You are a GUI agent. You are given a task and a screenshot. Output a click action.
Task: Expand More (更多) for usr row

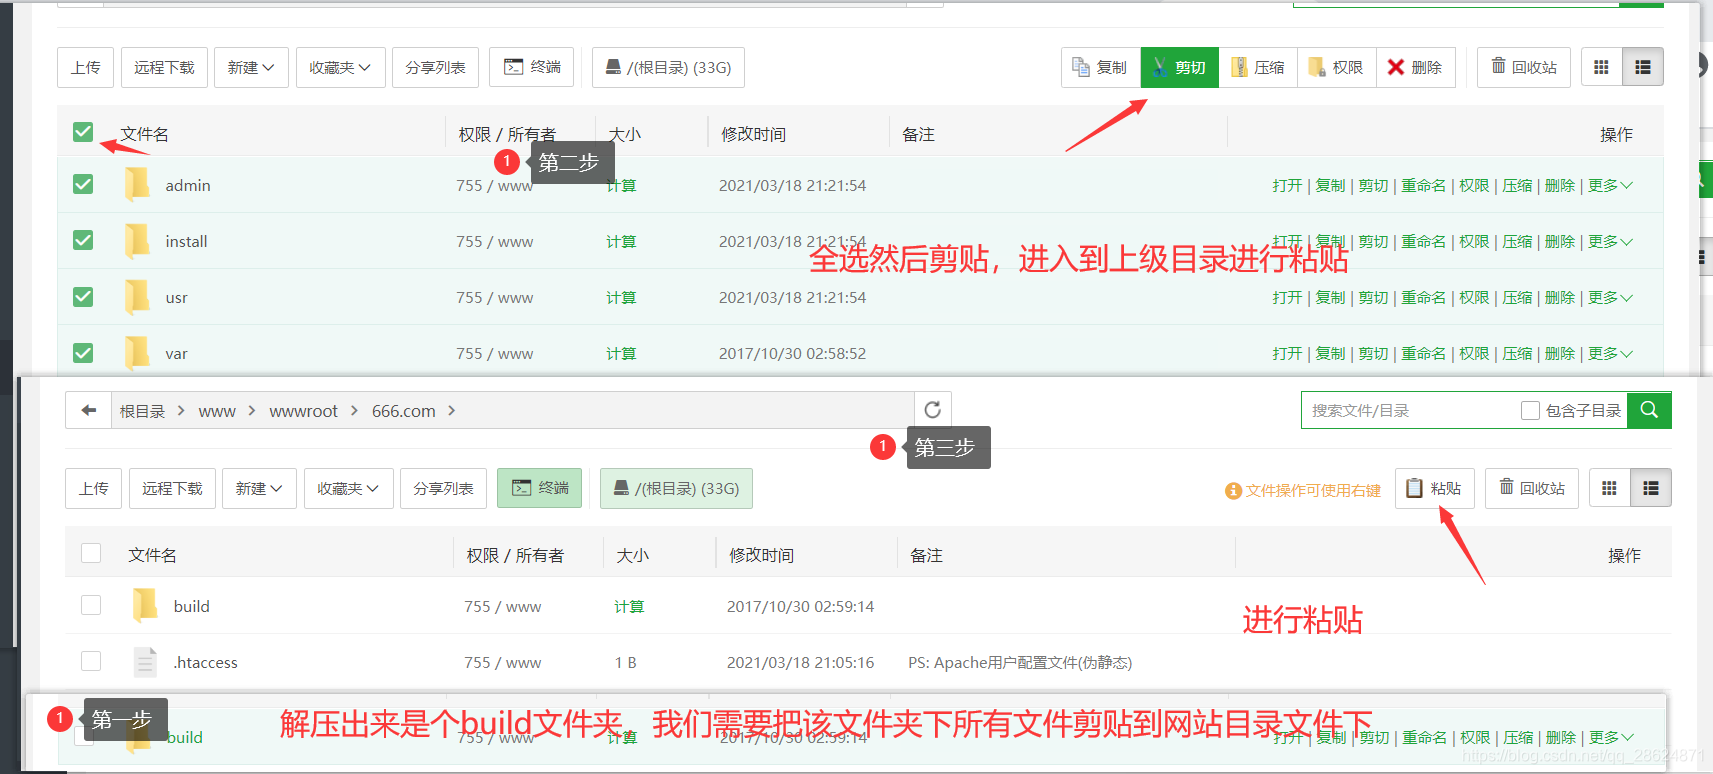click(1610, 297)
